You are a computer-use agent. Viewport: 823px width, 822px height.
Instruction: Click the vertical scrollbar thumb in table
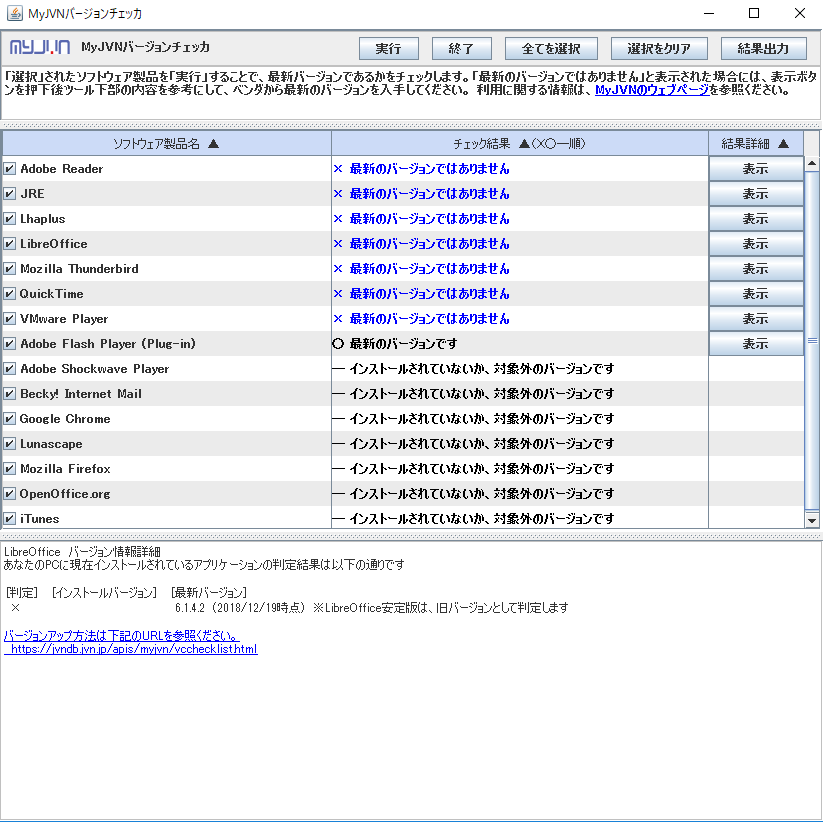pos(812,340)
